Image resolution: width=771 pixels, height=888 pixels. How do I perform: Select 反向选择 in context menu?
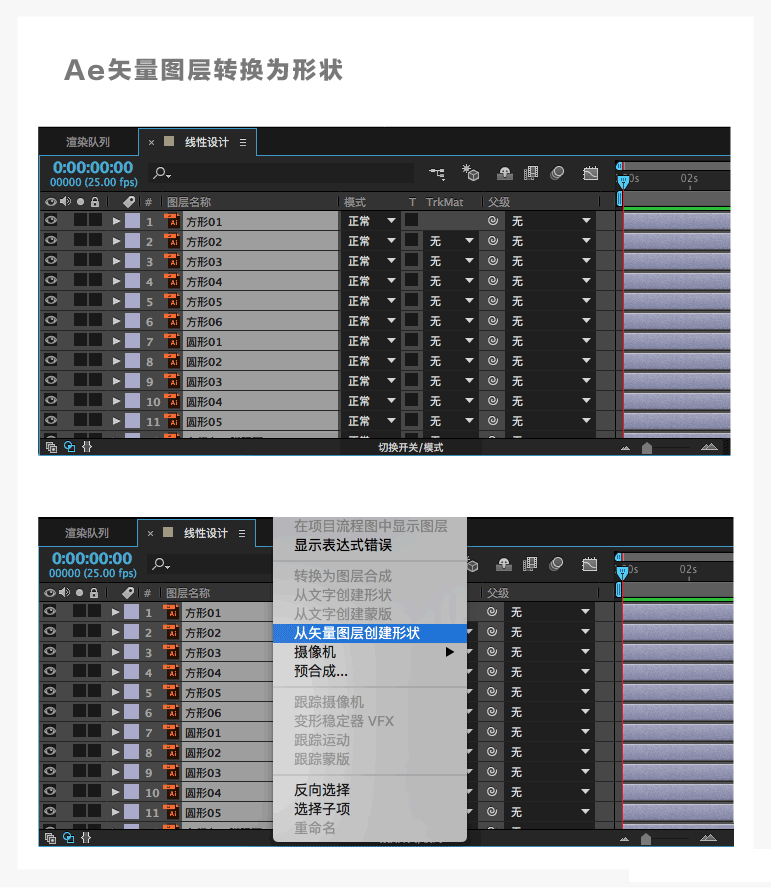tap(370, 790)
